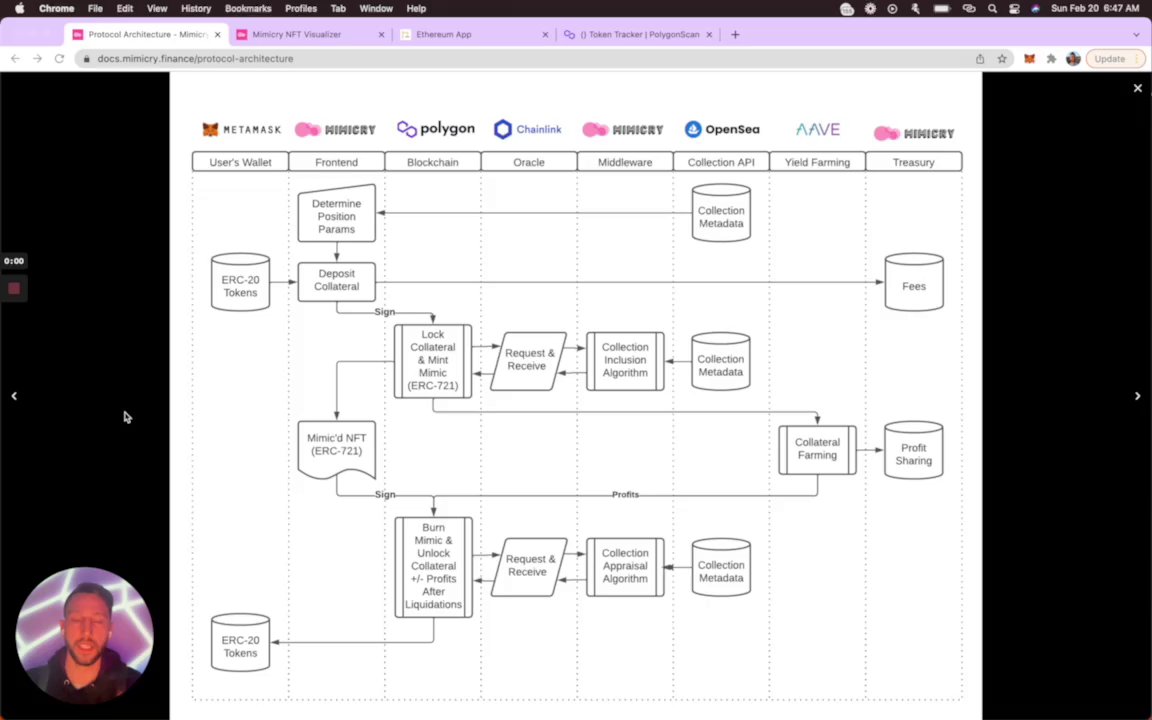Screen dimensions: 1152x720
Task: Click the site lock icon
Action: click(x=87, y=59)
